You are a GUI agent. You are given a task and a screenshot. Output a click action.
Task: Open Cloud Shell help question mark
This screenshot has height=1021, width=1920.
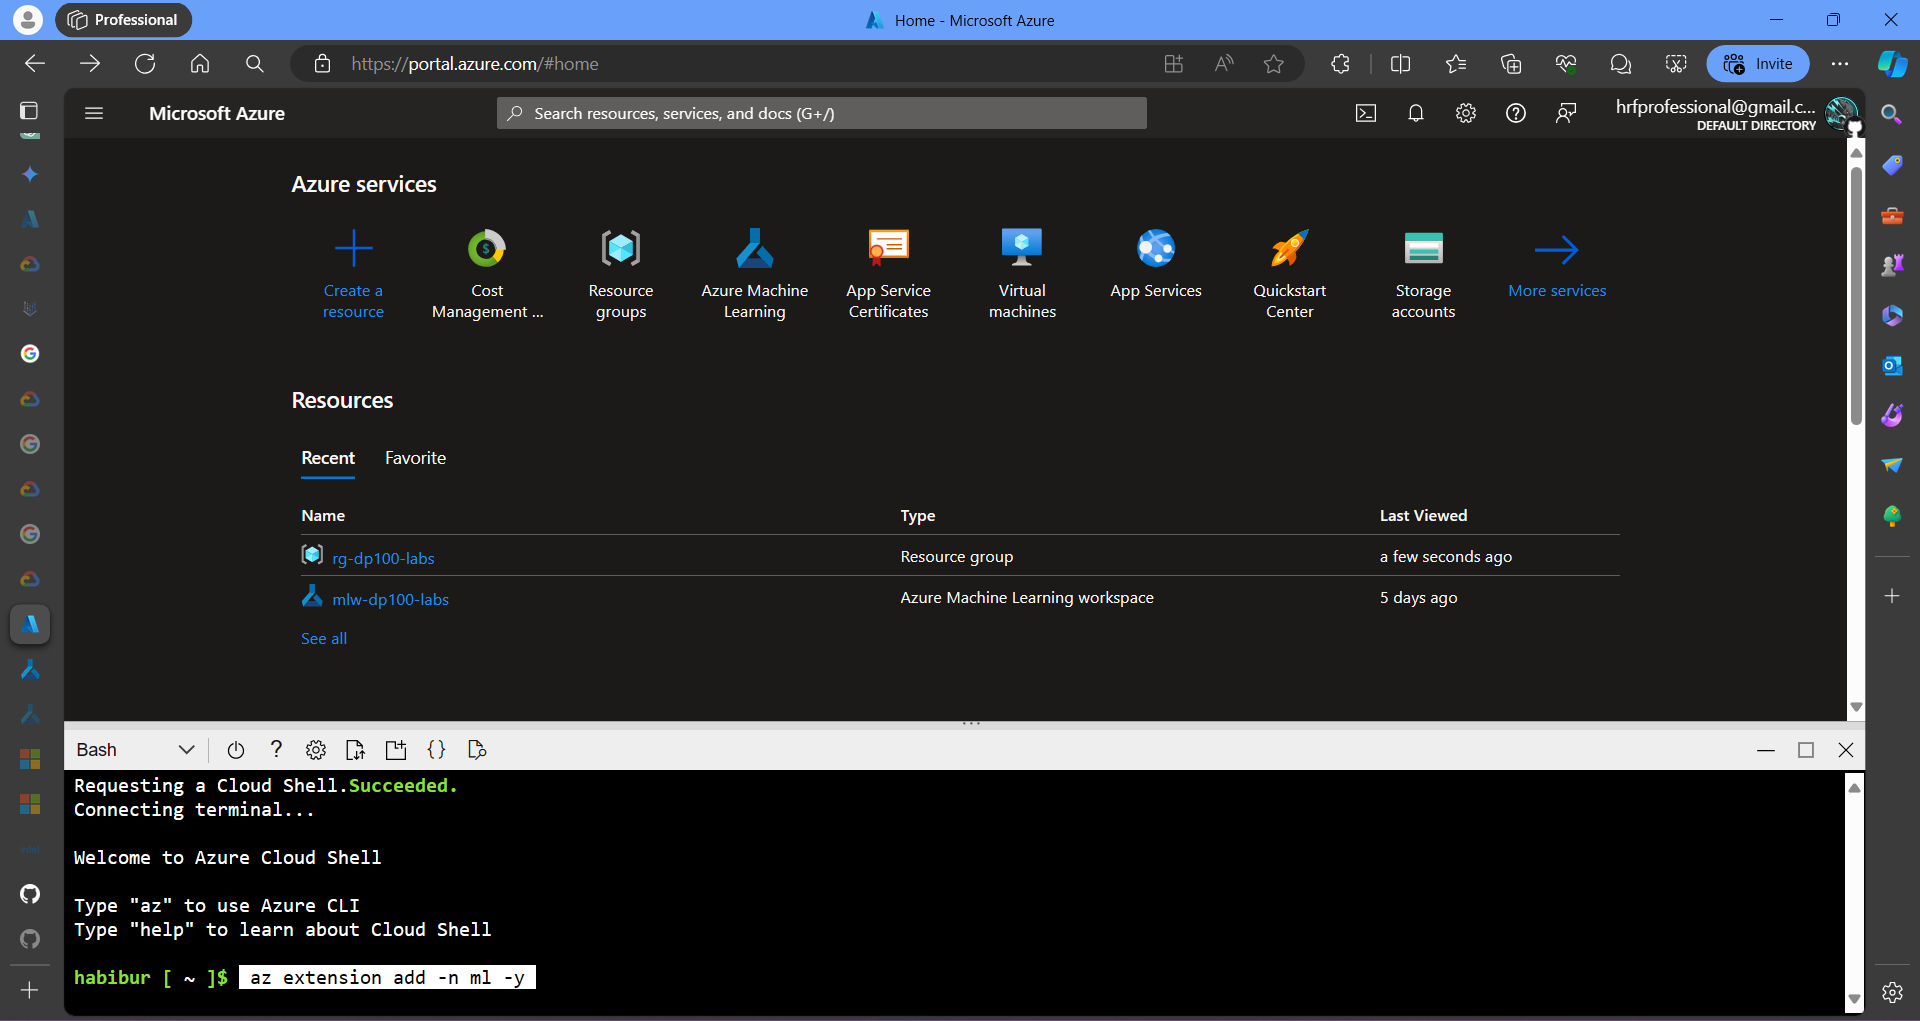[276, 749]
